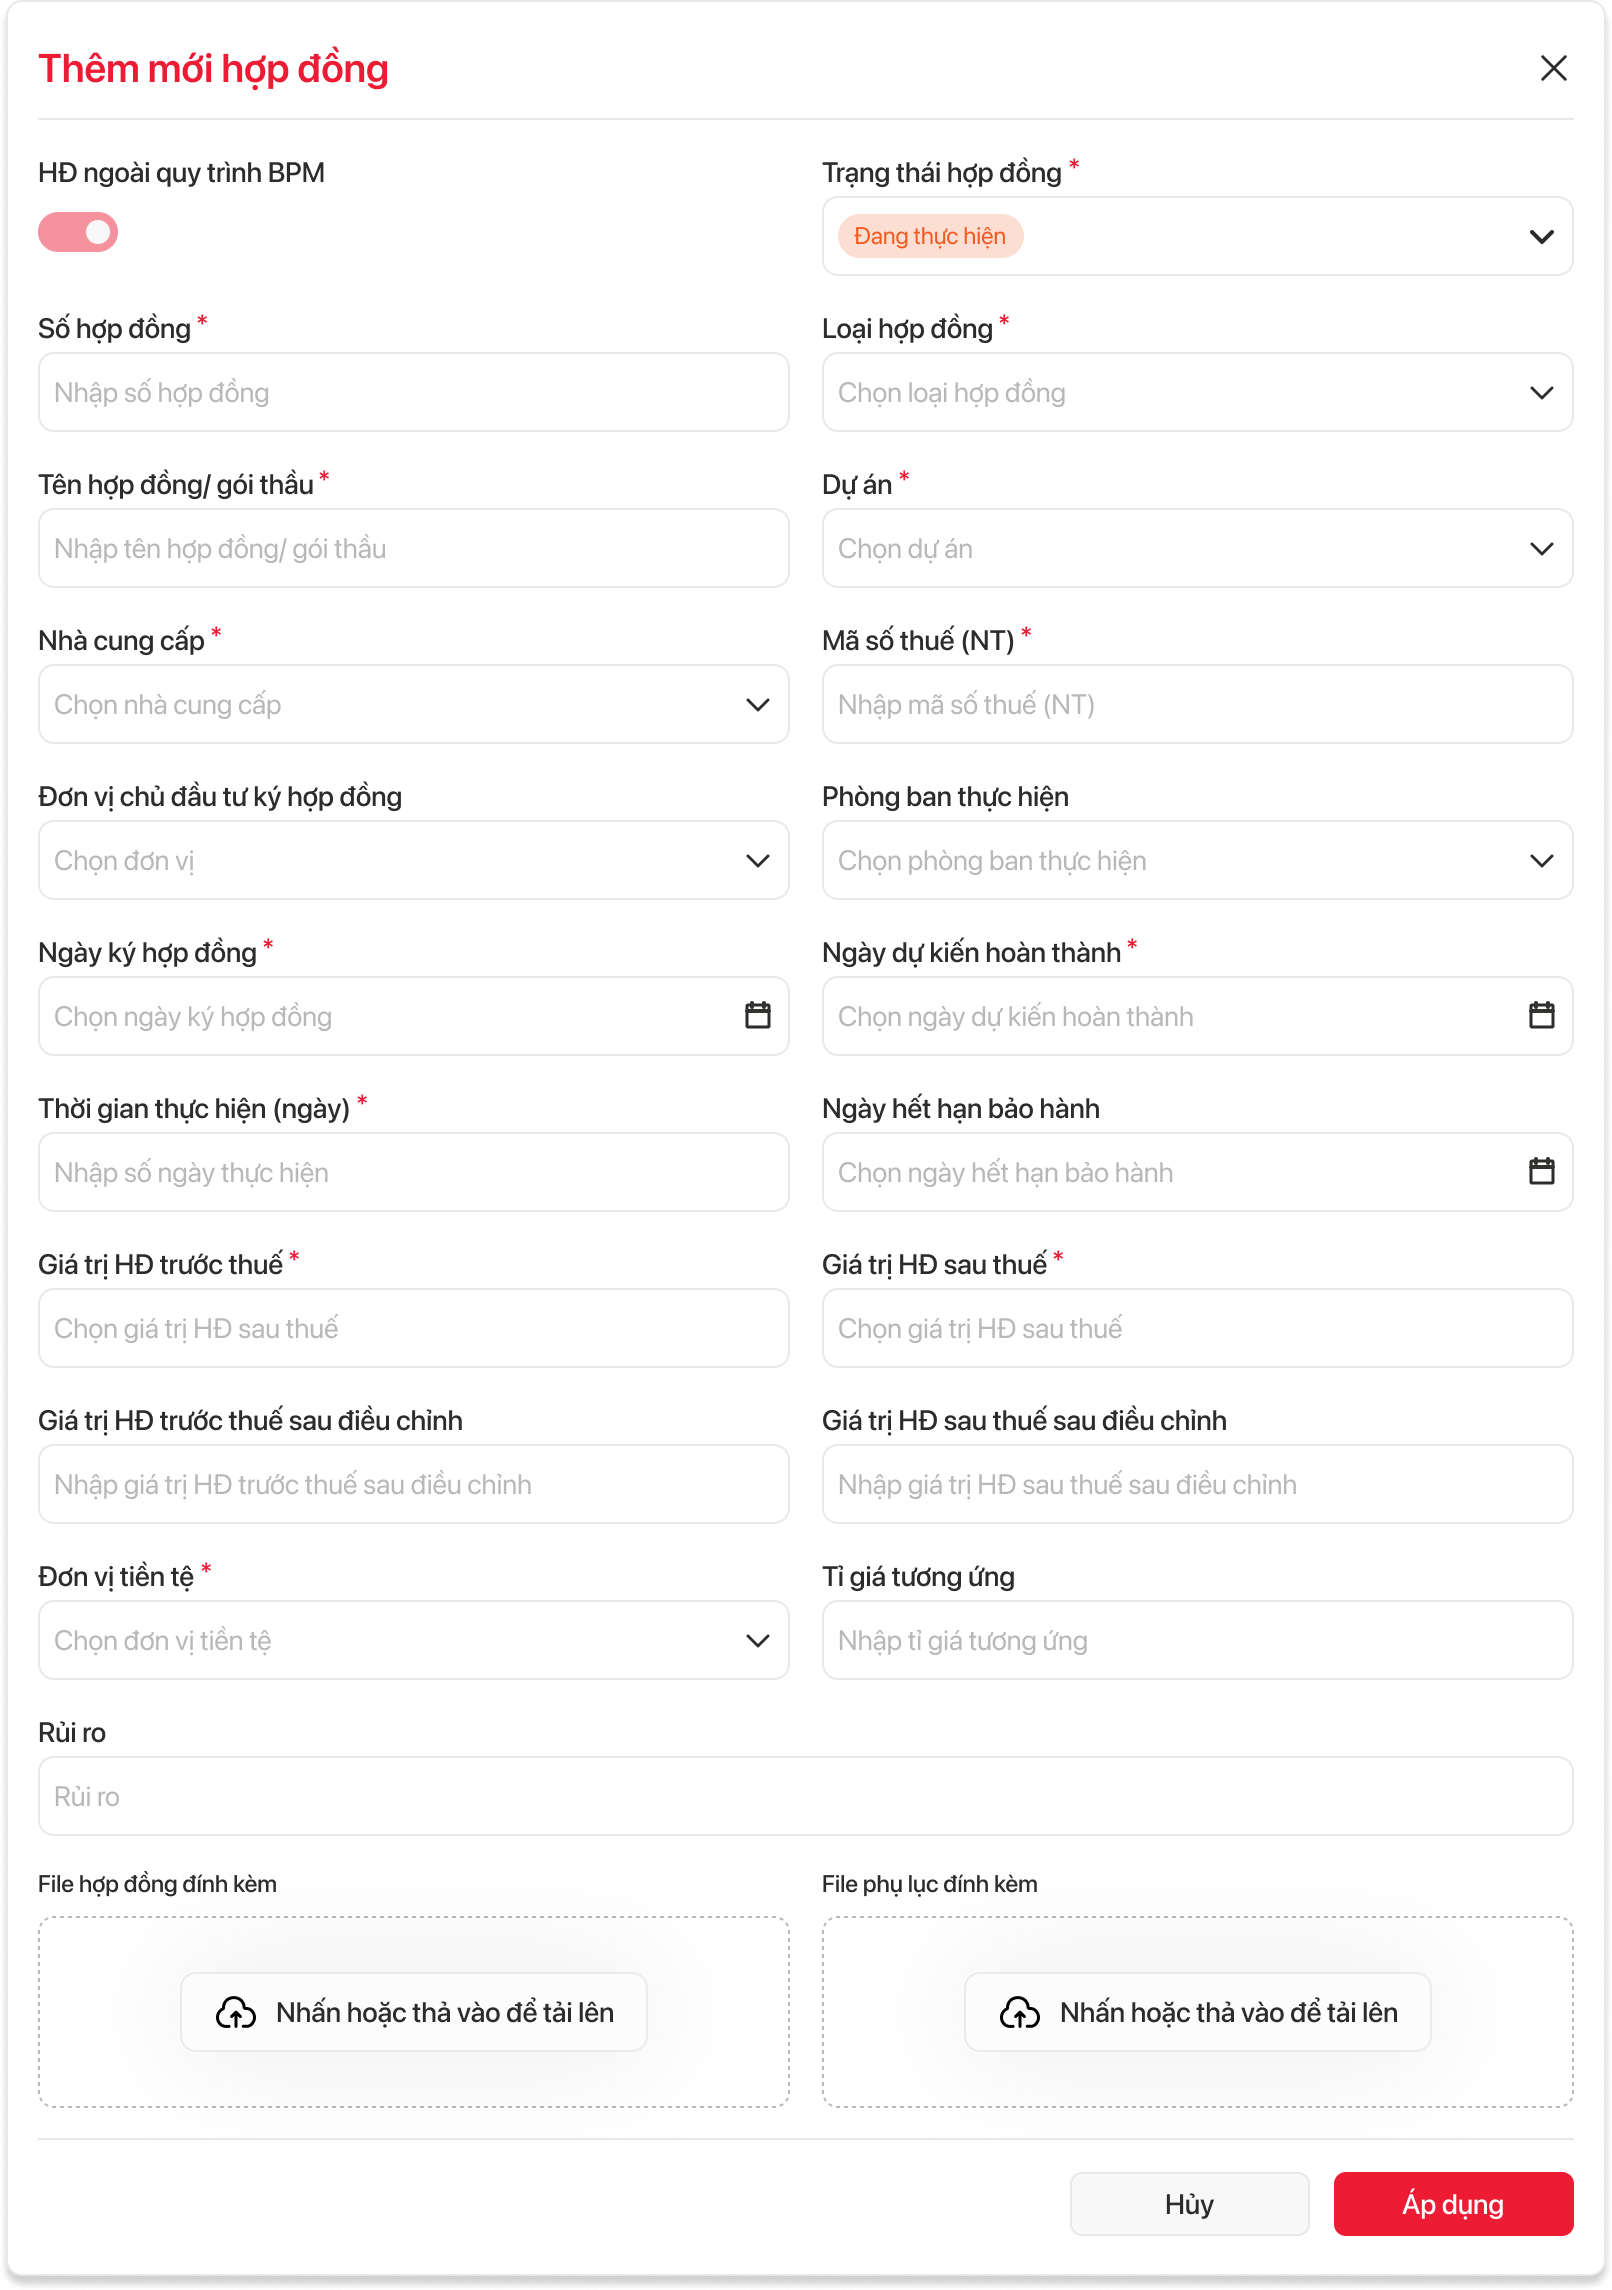Click calendar icon in Ngày ký hợp đồng

(x=758, y=1015)
